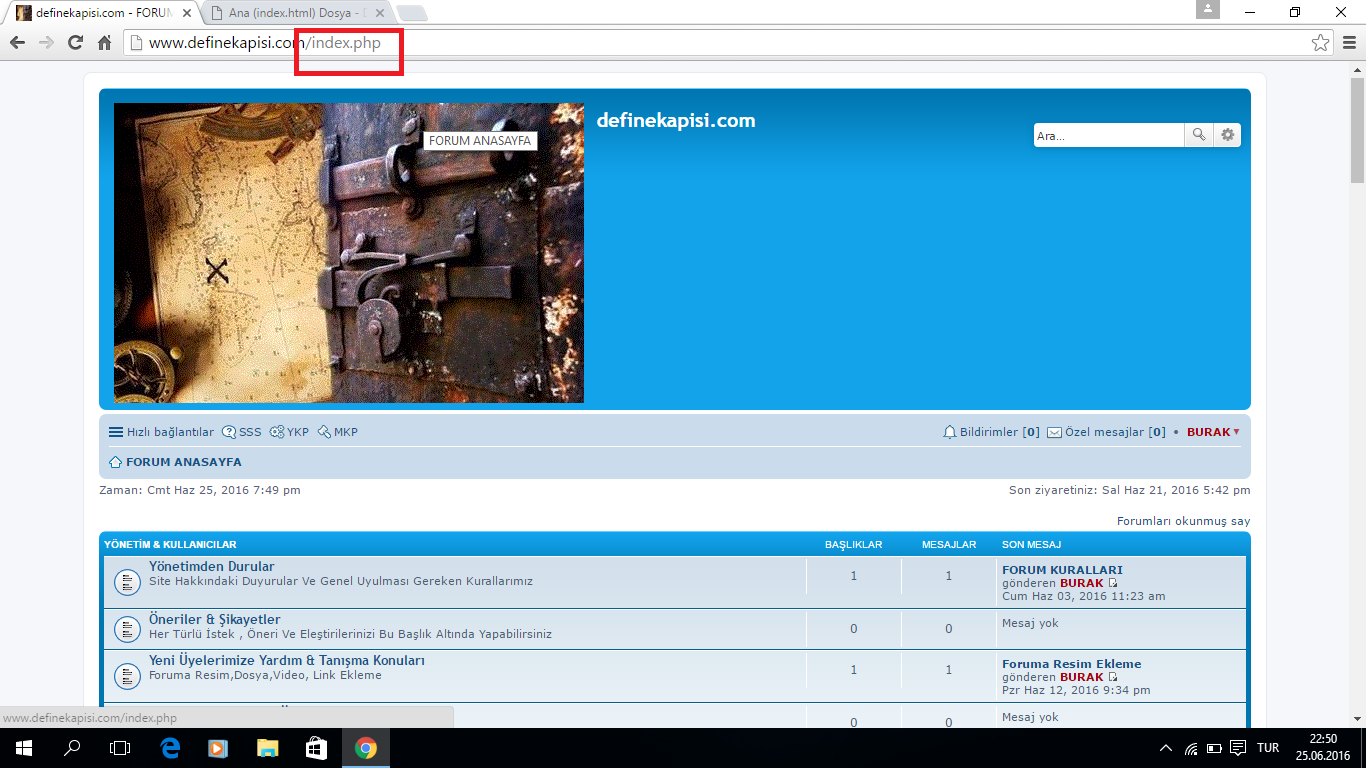The height and width of the screenshot is (768, 1366).
Task: Expand the BURAK user menu
Action: click(x=1213, y=432)
